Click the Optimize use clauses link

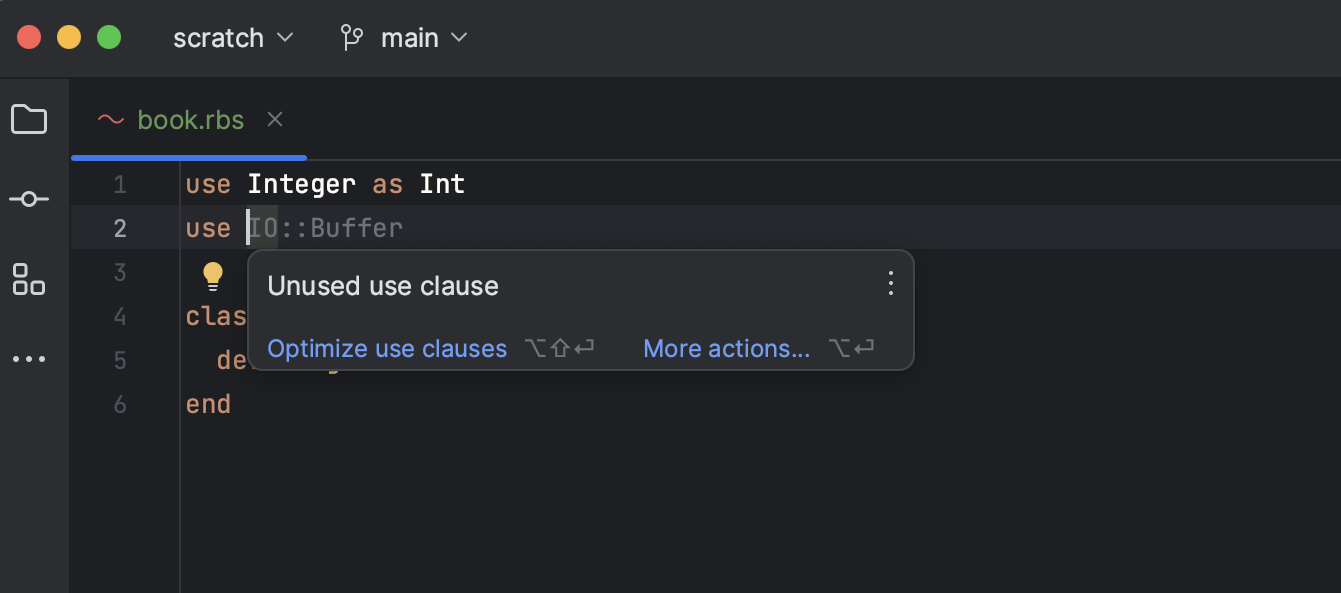point(387,349)
